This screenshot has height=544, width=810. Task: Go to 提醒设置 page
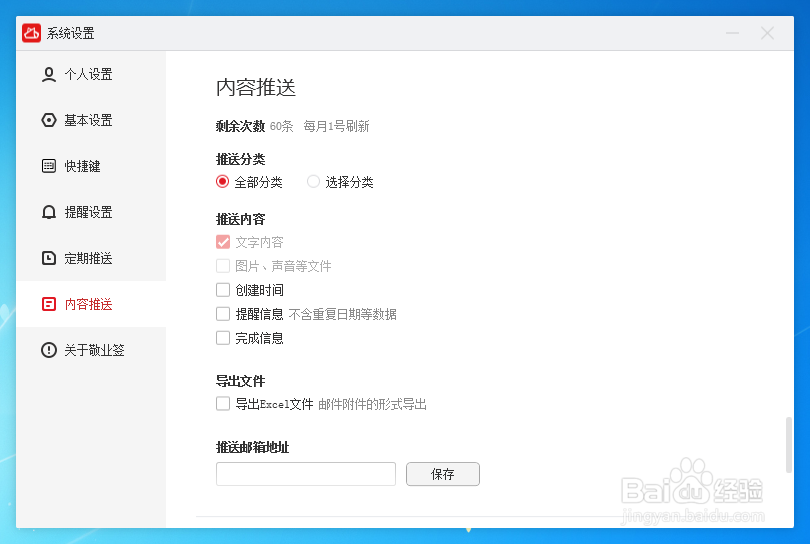click(91, 212)
